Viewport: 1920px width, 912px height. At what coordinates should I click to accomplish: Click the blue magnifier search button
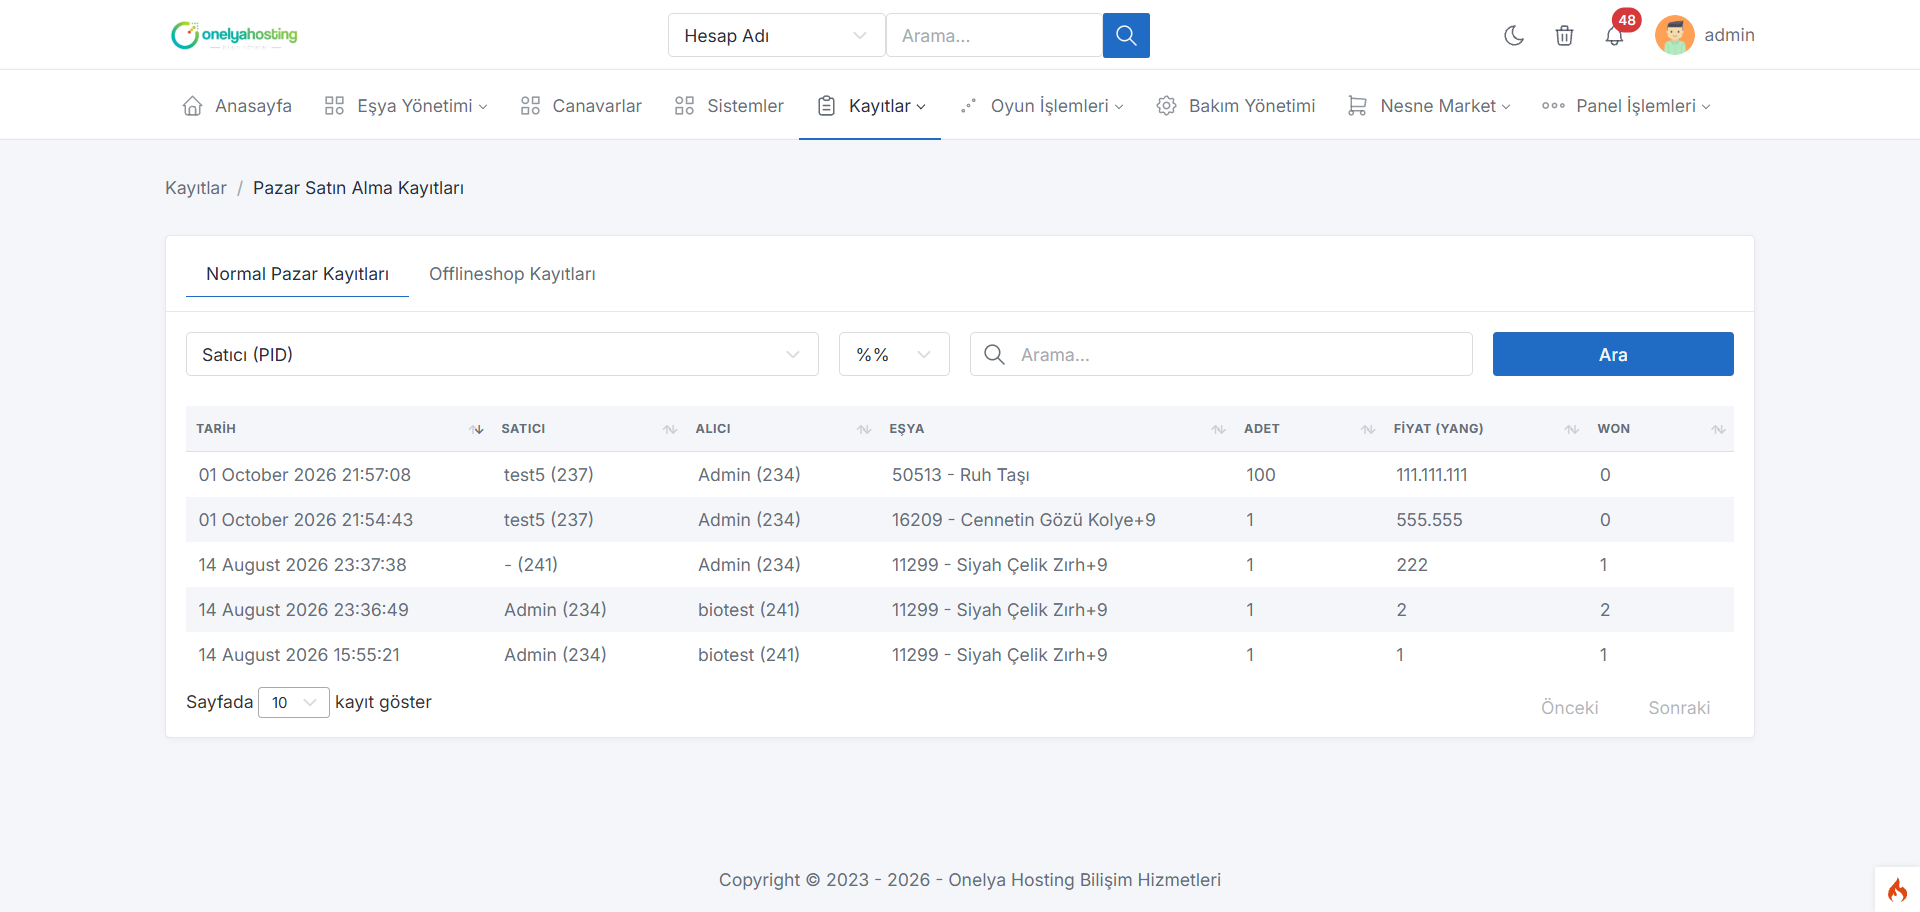1126,35
